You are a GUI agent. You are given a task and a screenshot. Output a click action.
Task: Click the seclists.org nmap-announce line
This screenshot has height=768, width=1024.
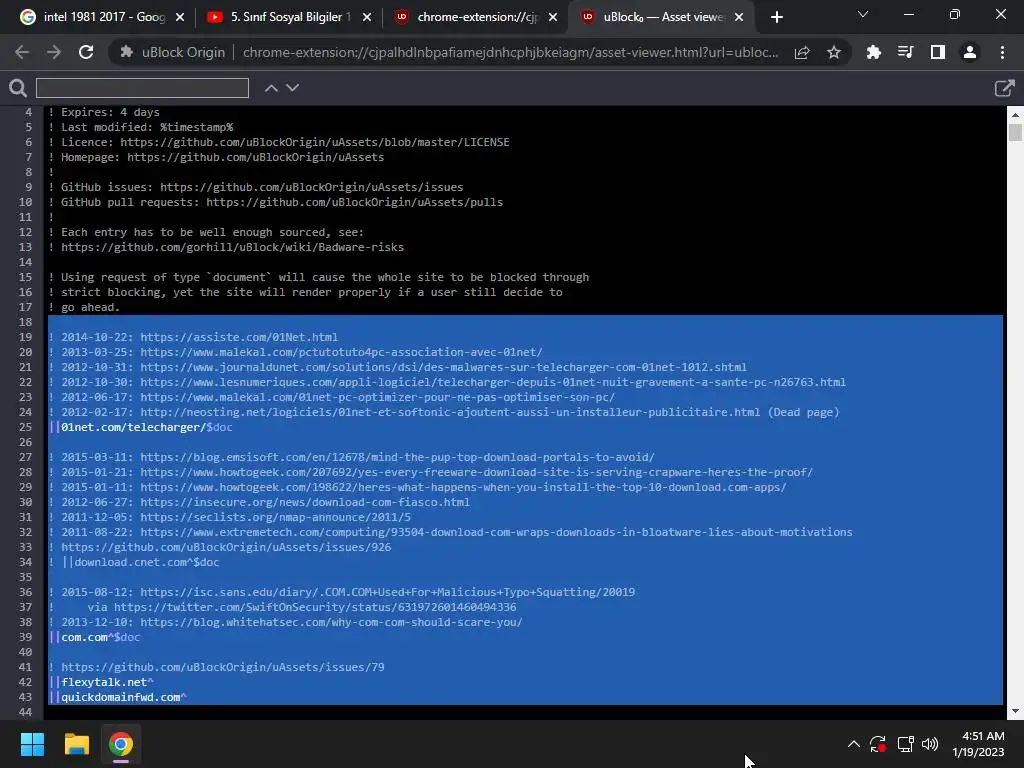click(229, 517)
